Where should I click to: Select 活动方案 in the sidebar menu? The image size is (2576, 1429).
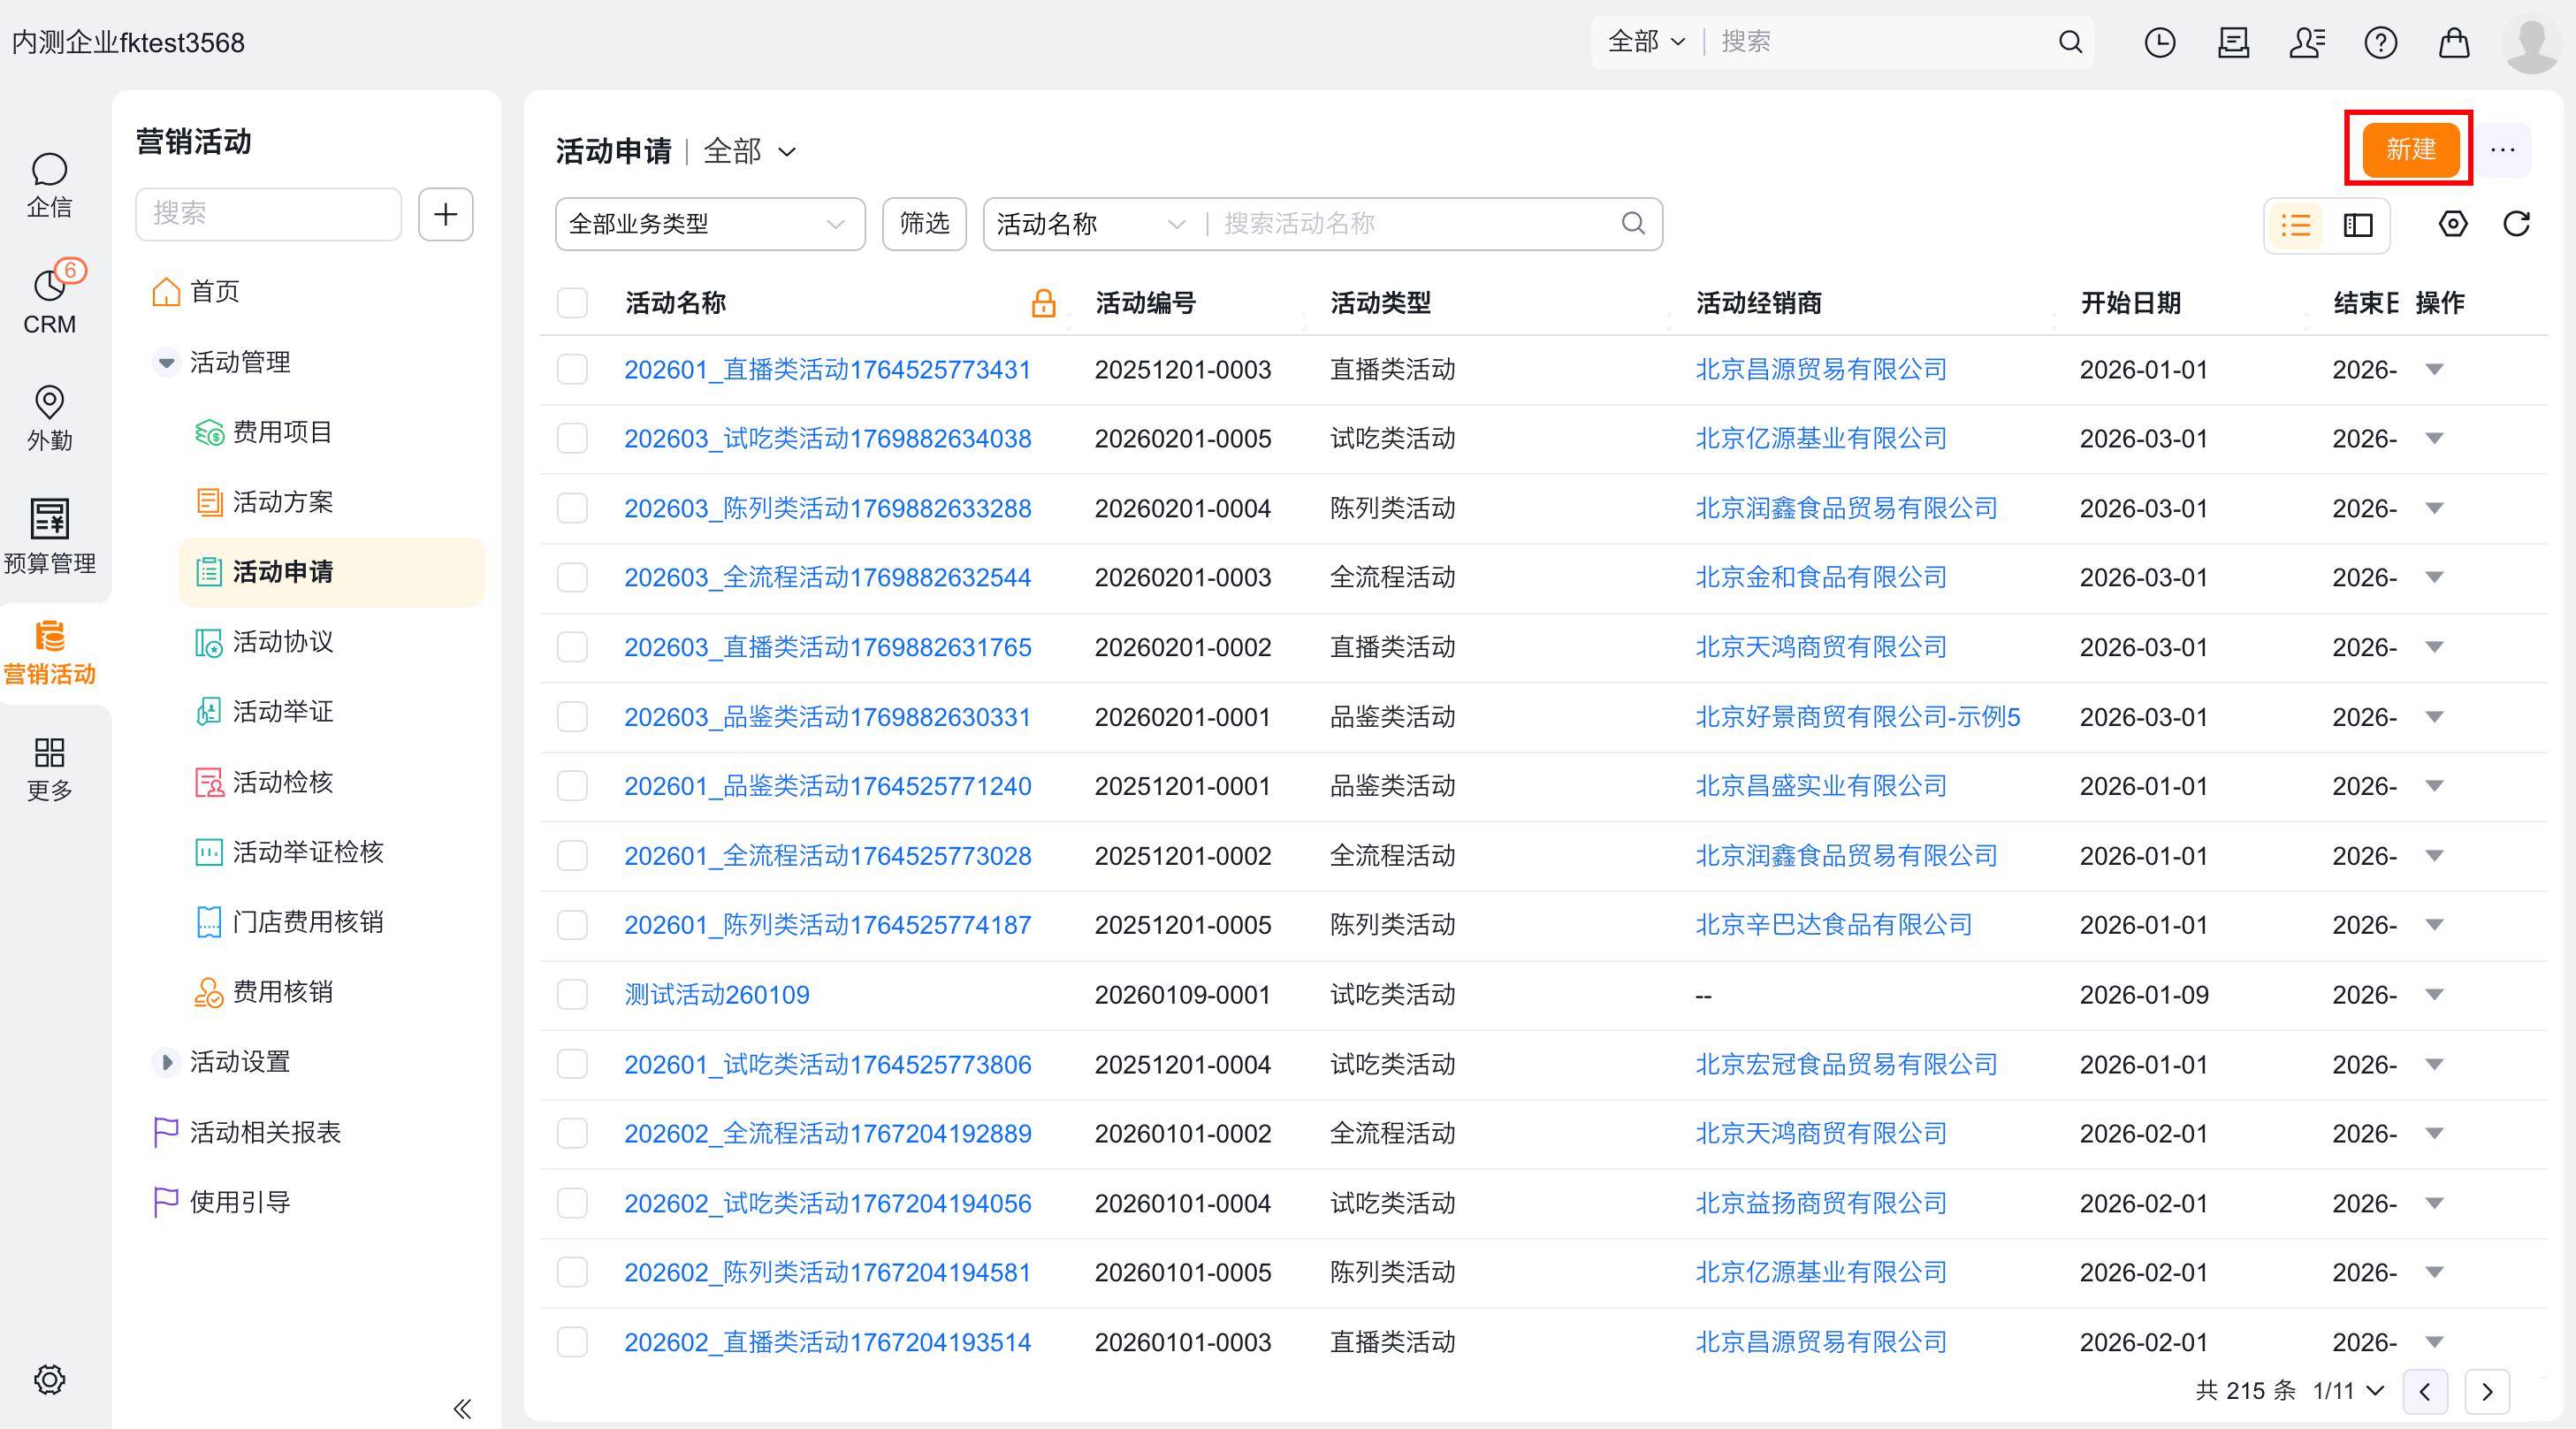(282, 502)
